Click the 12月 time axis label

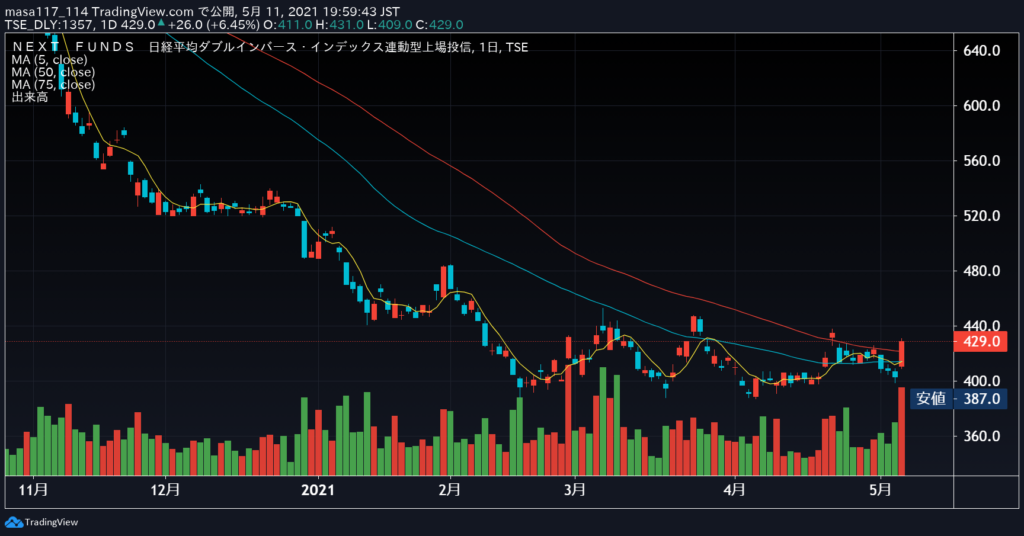pyautogui.click(x=165, y=490)
